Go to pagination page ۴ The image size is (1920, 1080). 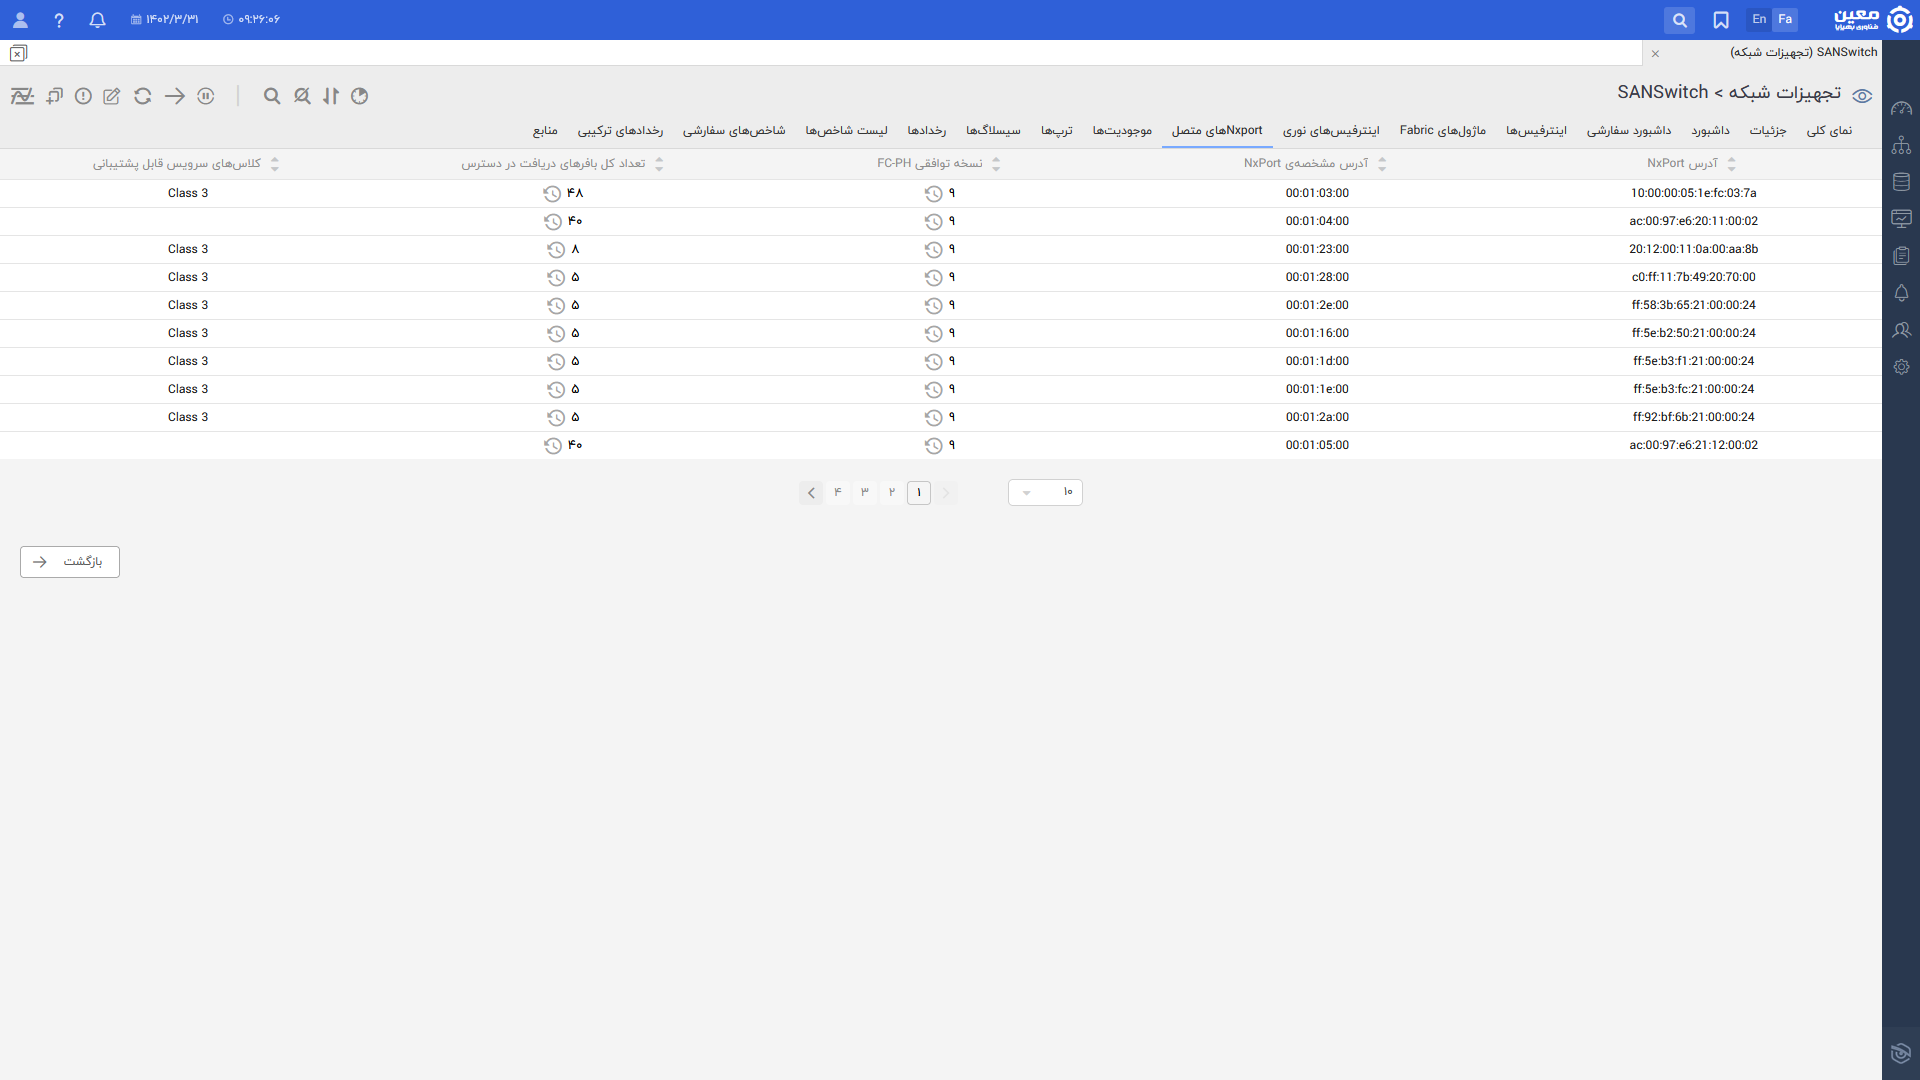[838, 492]
